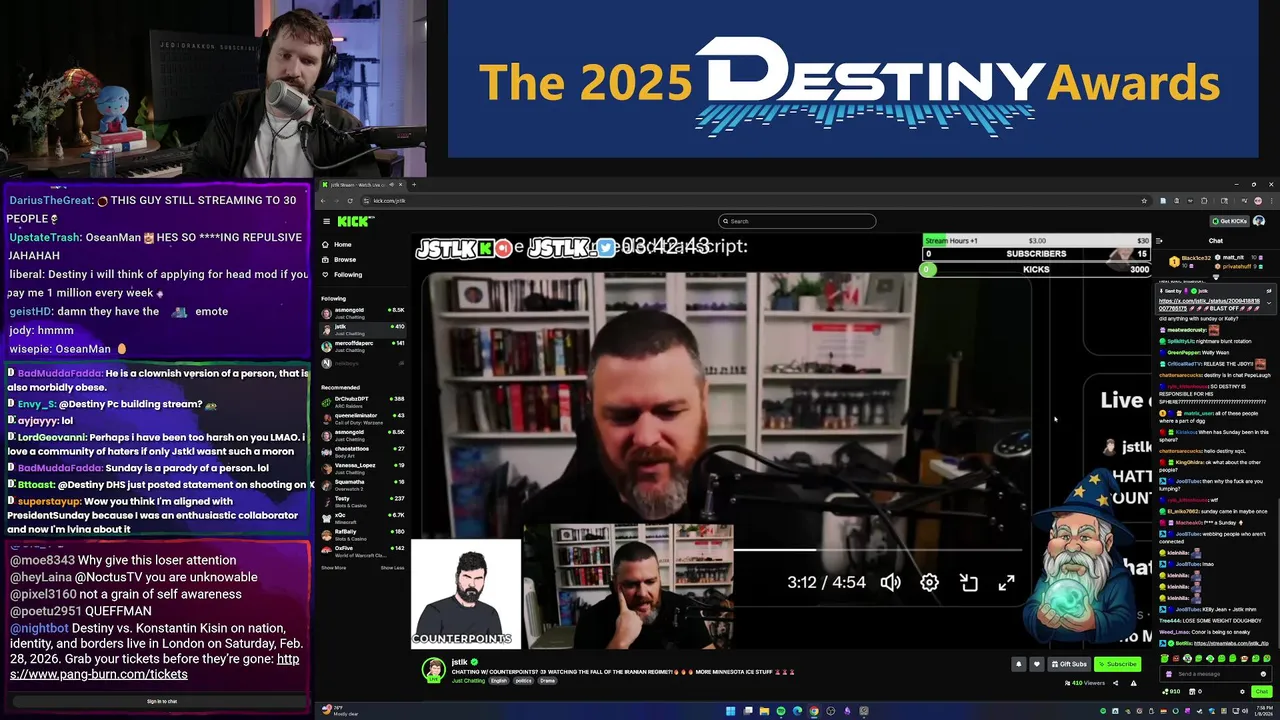Unpin icon on pinned chat message
Viewport: 1280px width, 720px height.
click(1269, 291)
